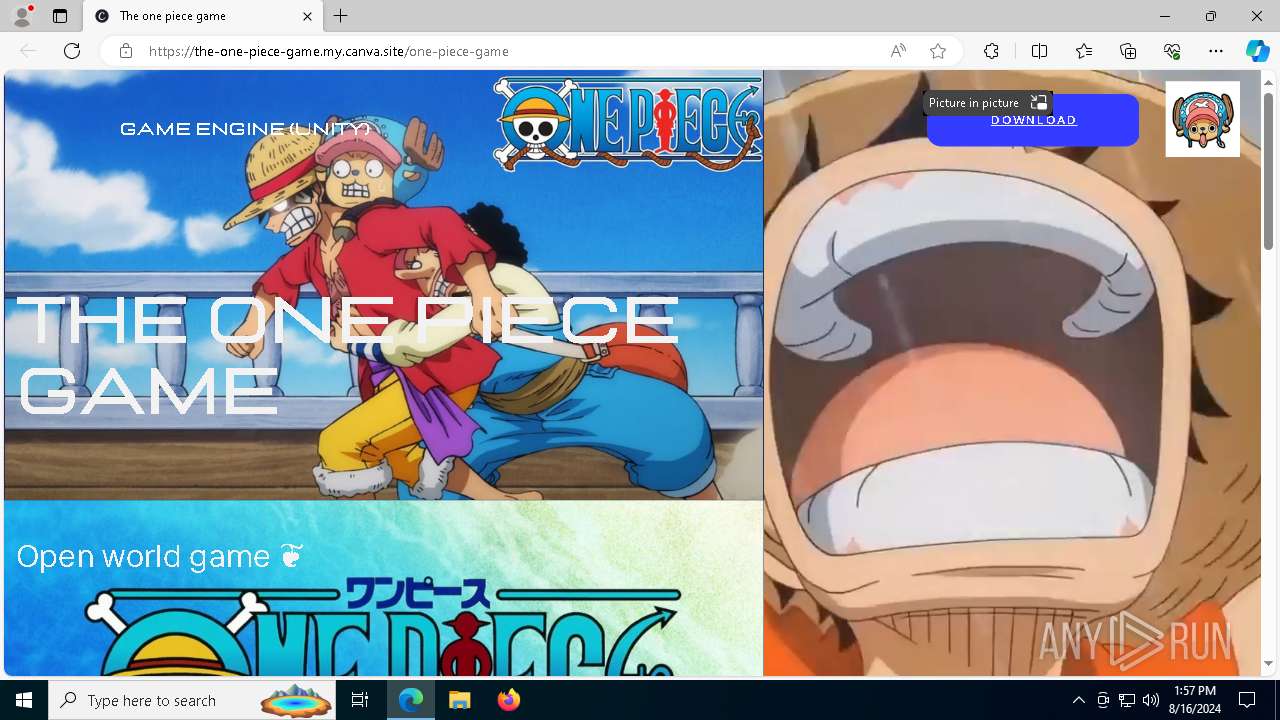Refresh the current page
The image size is (1280, 720).
tap(72, 51)
